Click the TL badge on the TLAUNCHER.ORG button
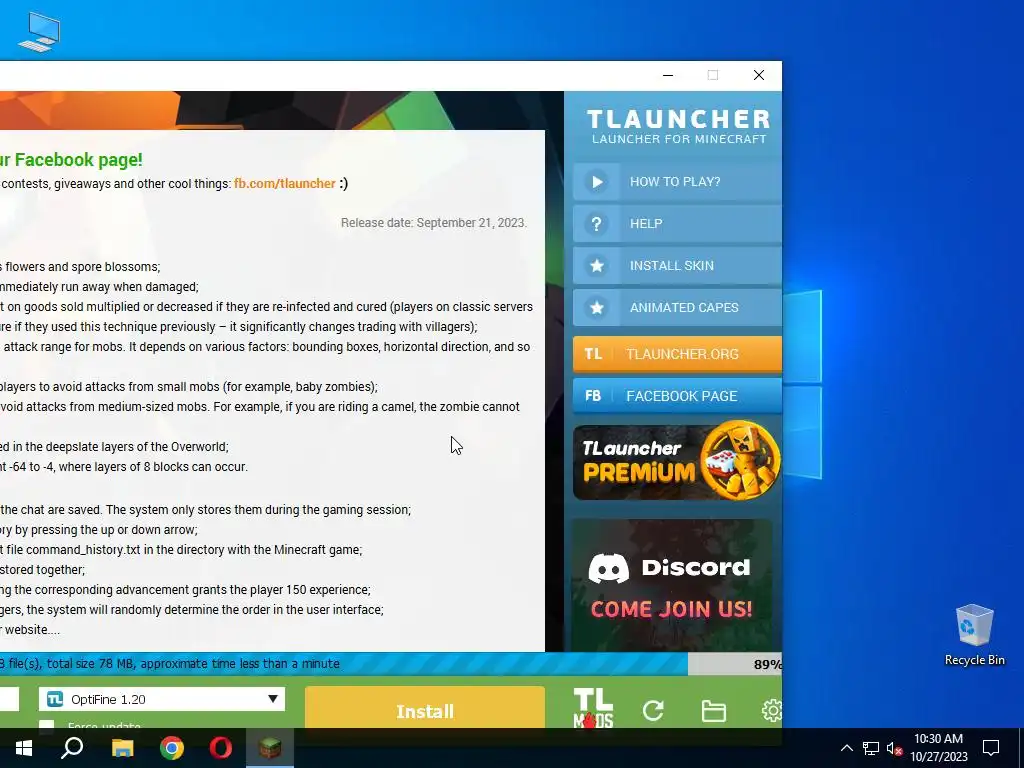The width and height of the screenshot is (1024, 768). click(593, 354)
